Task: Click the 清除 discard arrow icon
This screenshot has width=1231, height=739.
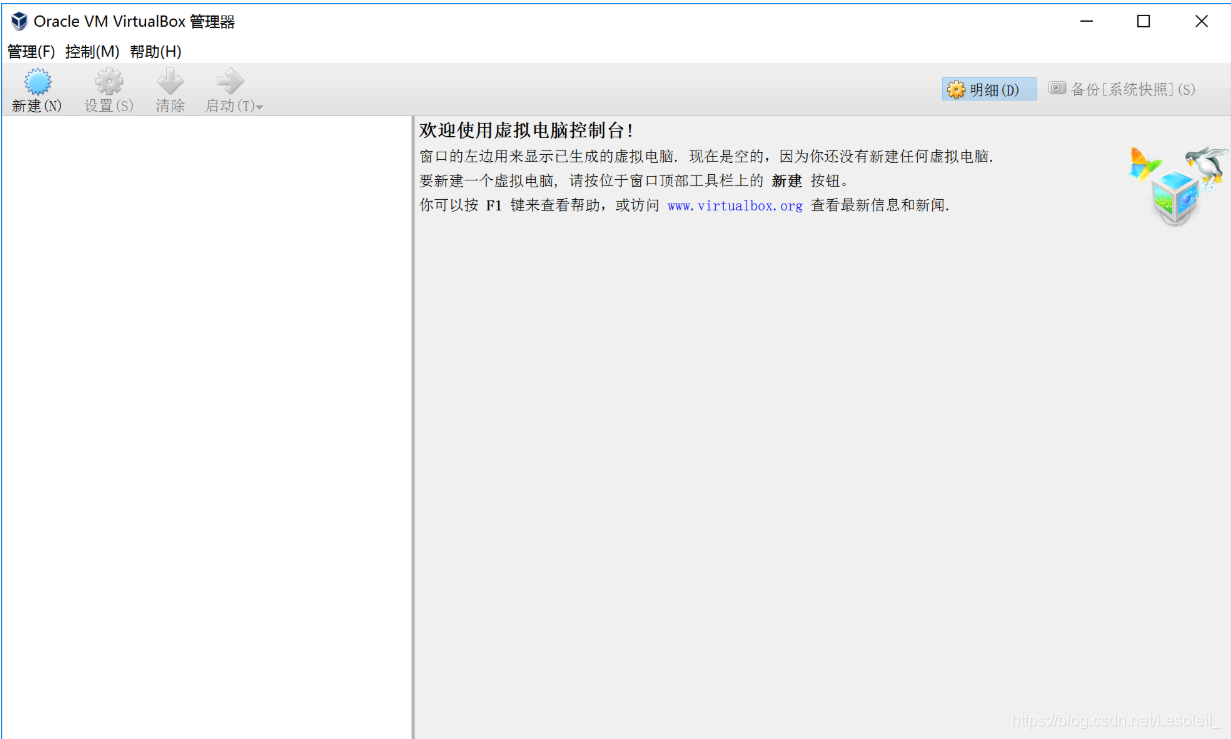Action: 170,82
